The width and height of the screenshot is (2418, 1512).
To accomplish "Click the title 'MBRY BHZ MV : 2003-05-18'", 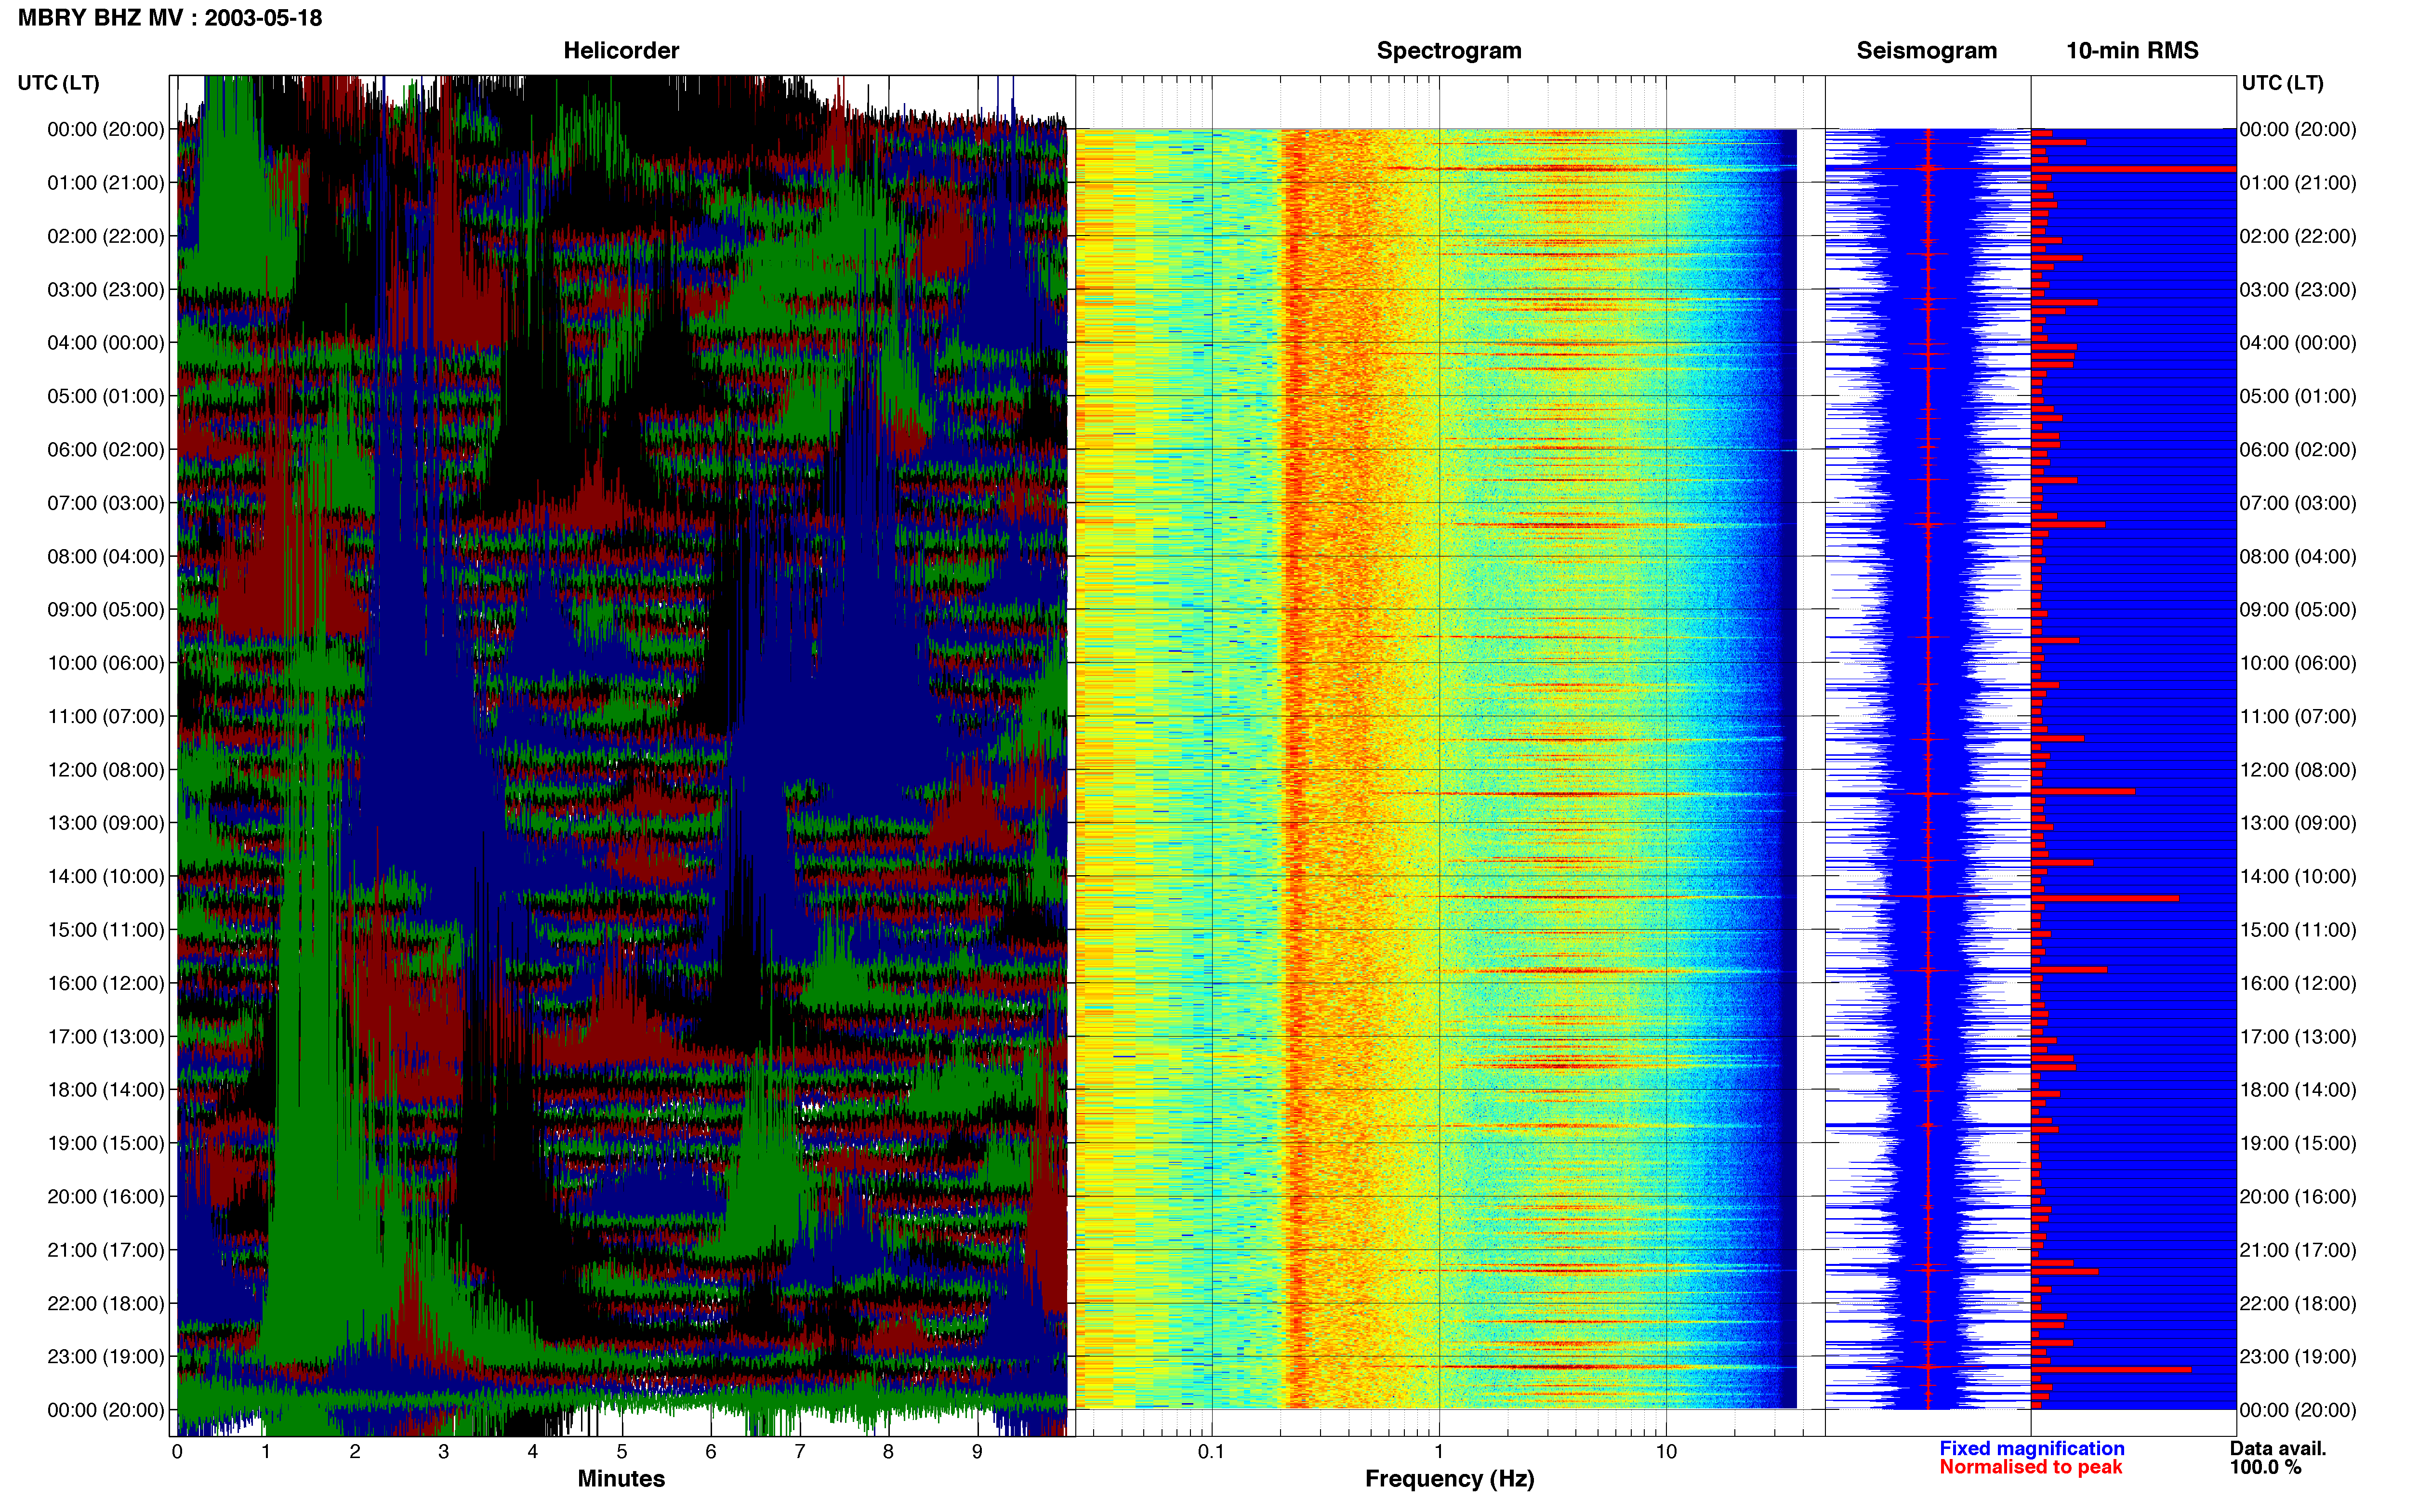I will (170, 18).
